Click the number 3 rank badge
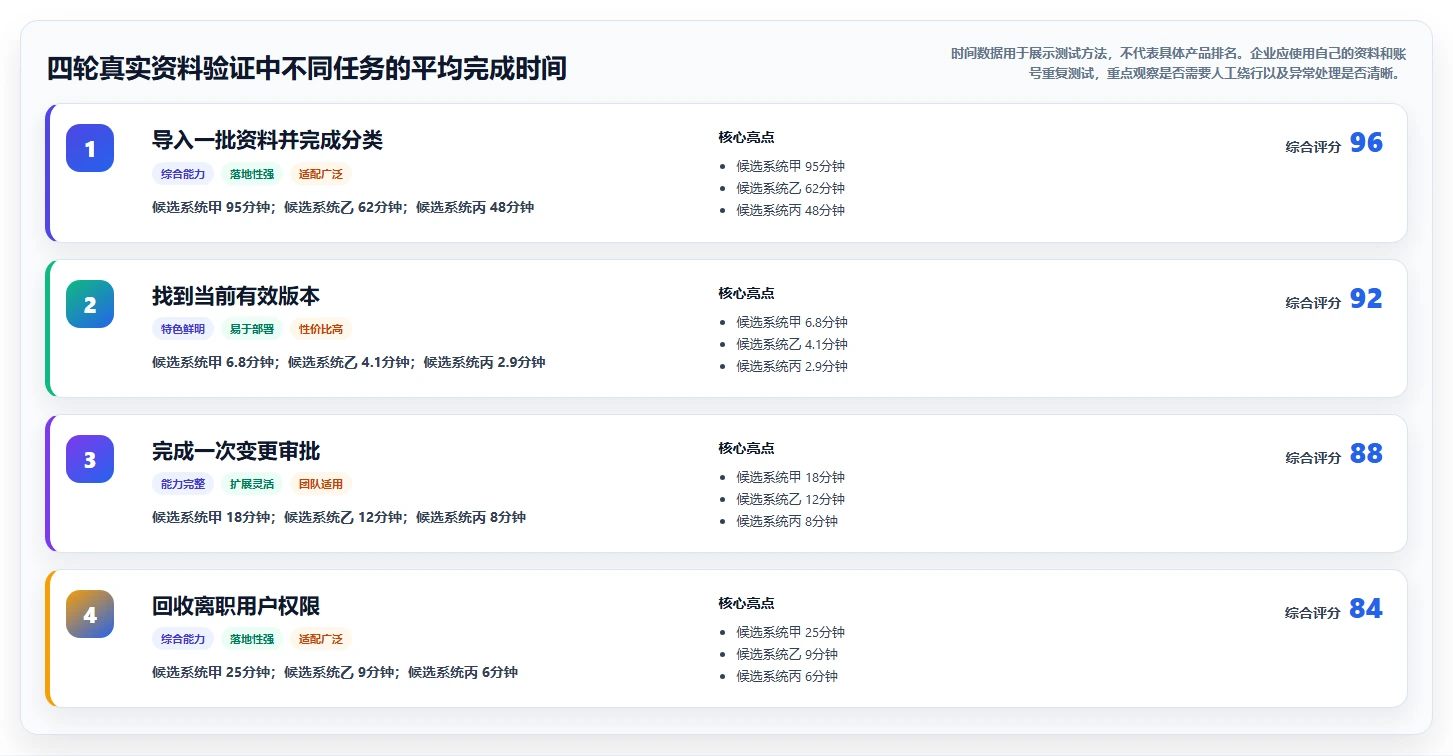This screenshot has width=1453, height=756. point(90,459)
